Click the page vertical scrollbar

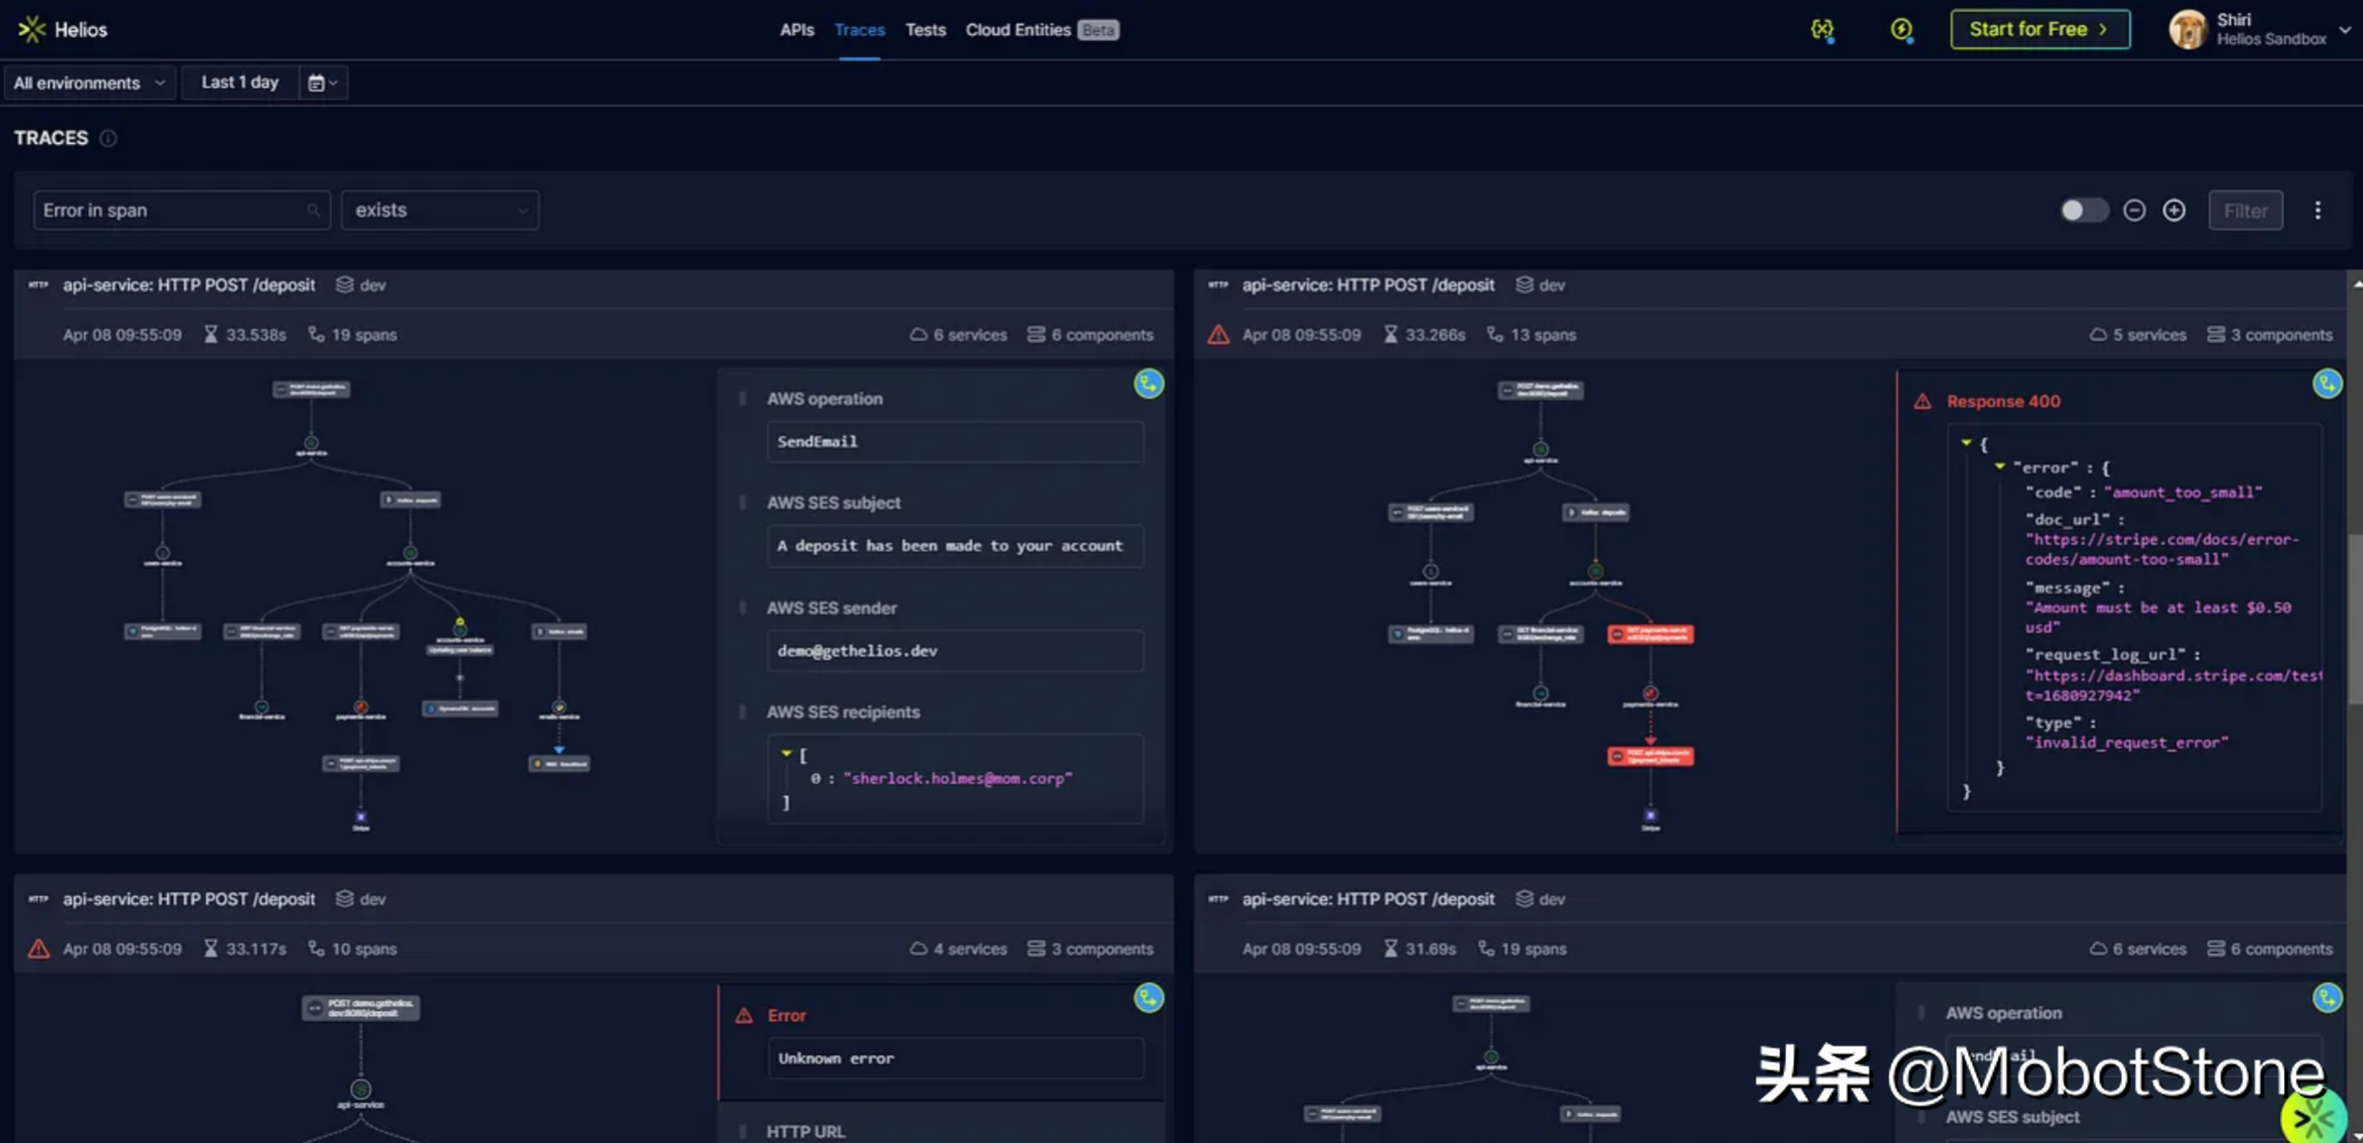2355,620
